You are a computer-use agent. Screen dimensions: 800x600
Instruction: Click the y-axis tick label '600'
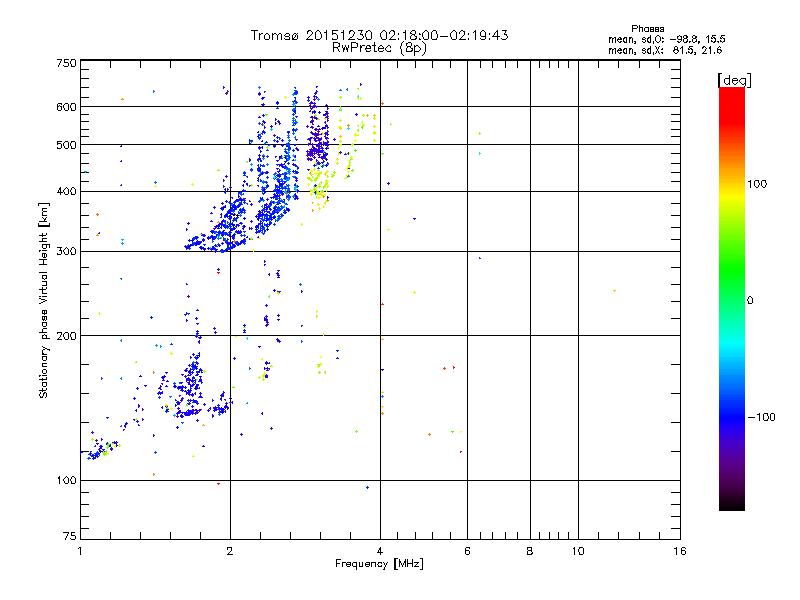(66, 107)
